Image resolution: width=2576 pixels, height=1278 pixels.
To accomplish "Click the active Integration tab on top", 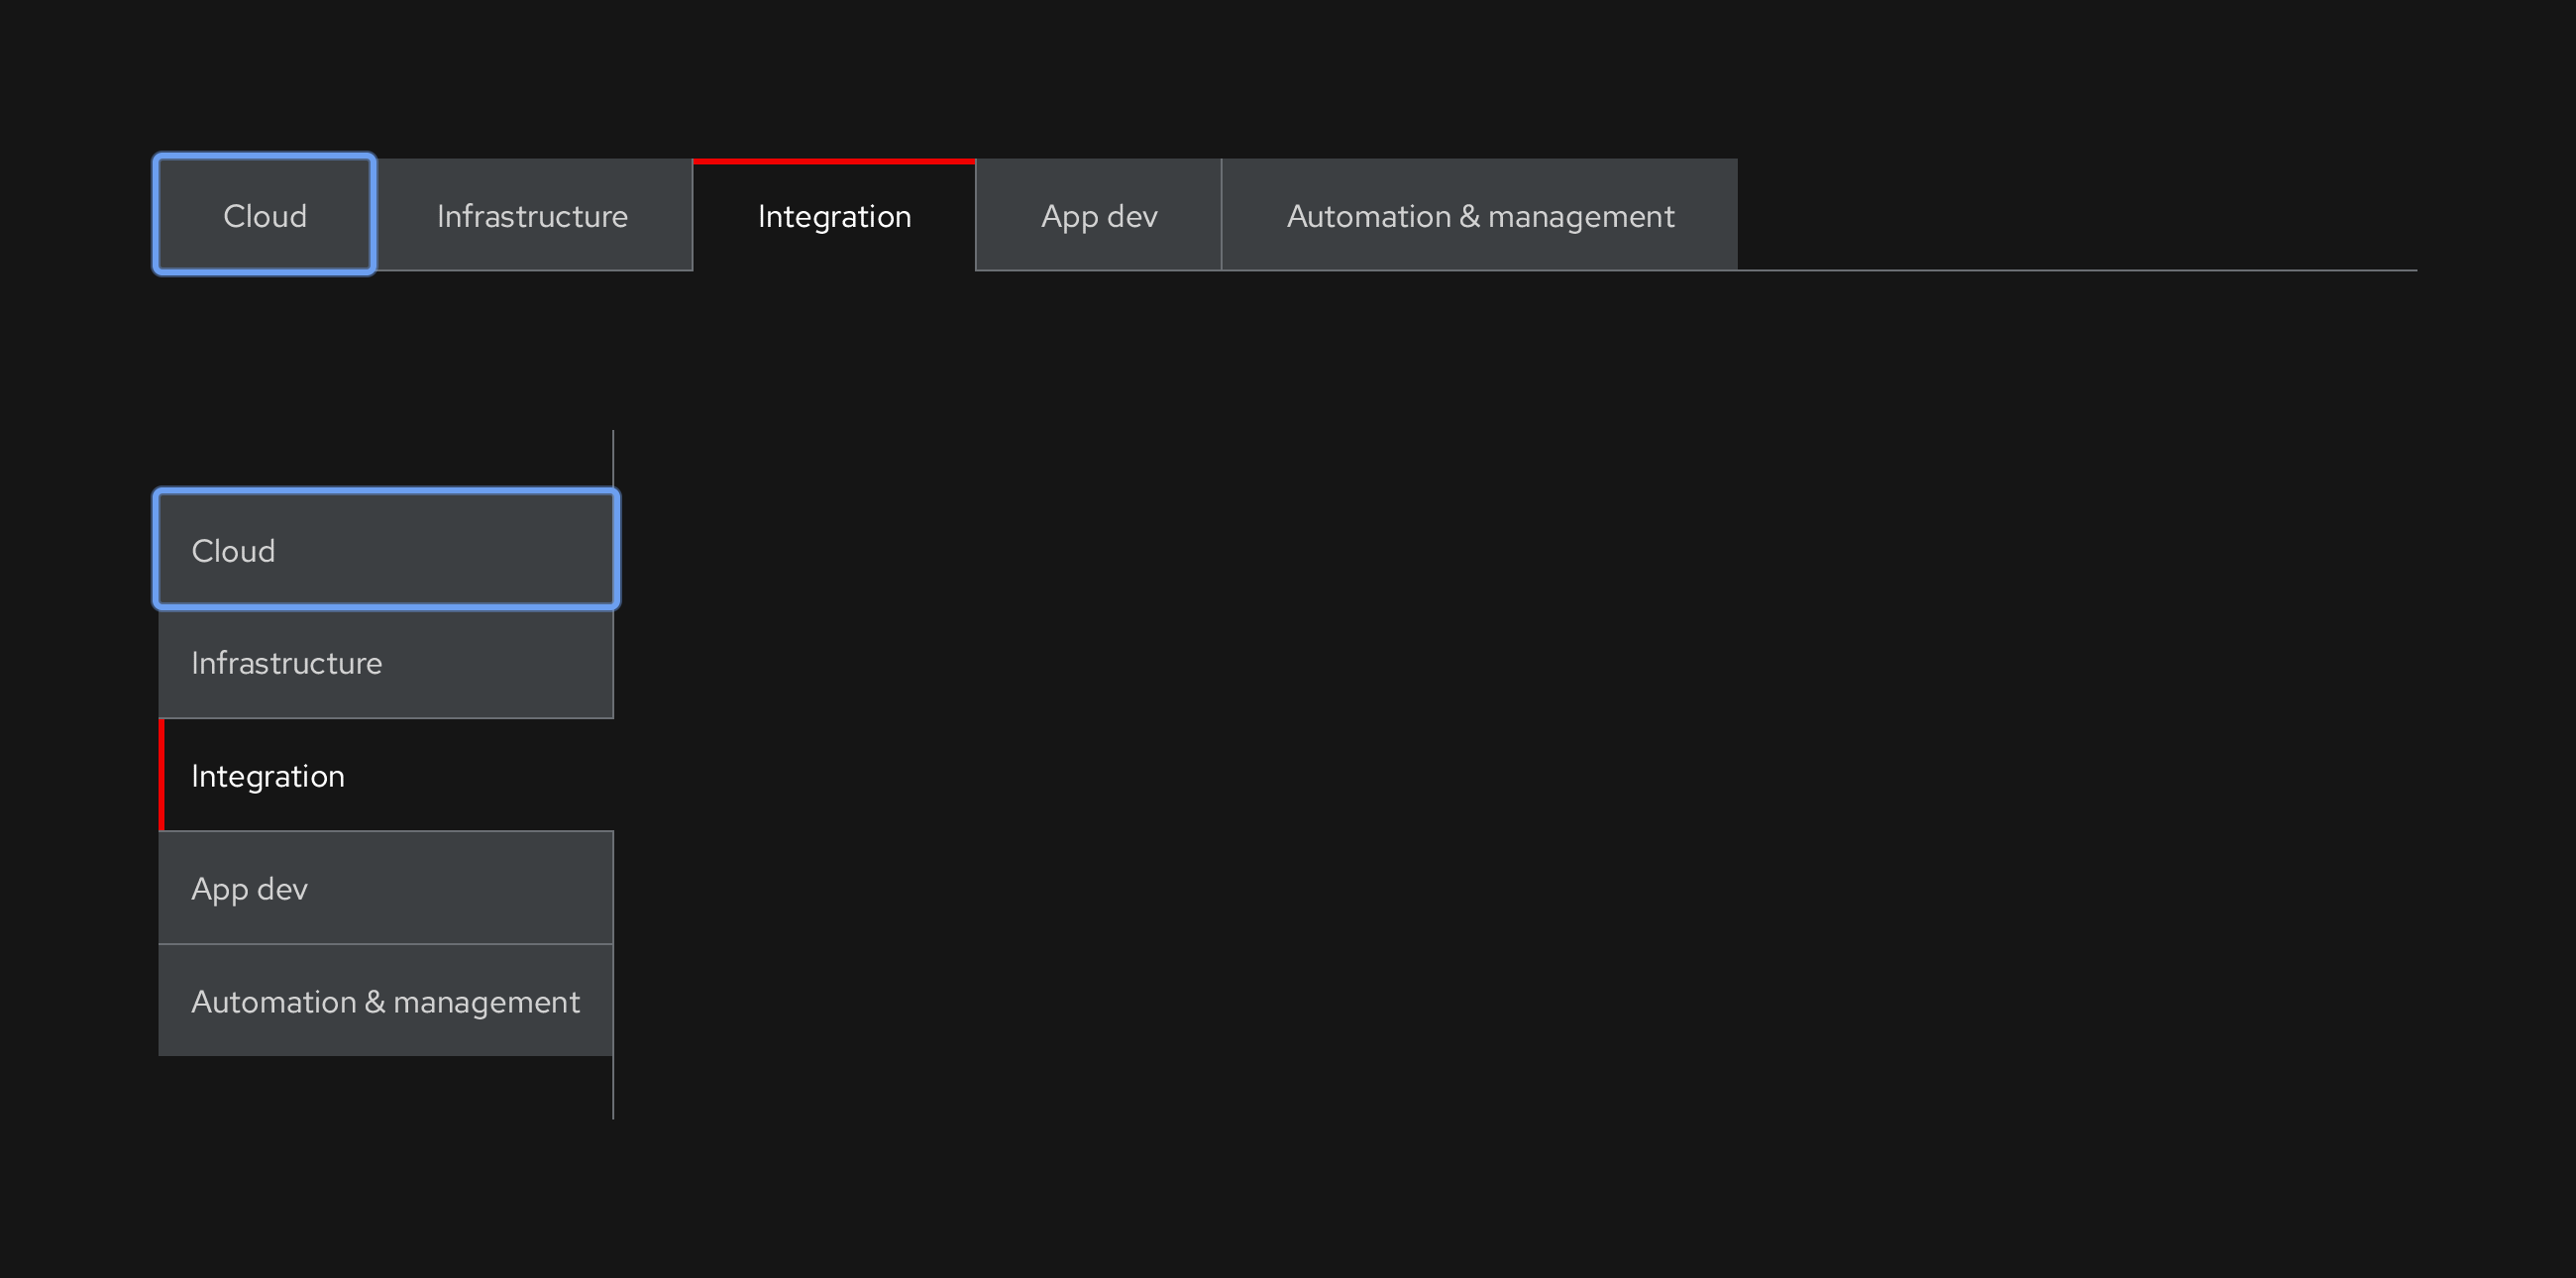I will point(834,214).
